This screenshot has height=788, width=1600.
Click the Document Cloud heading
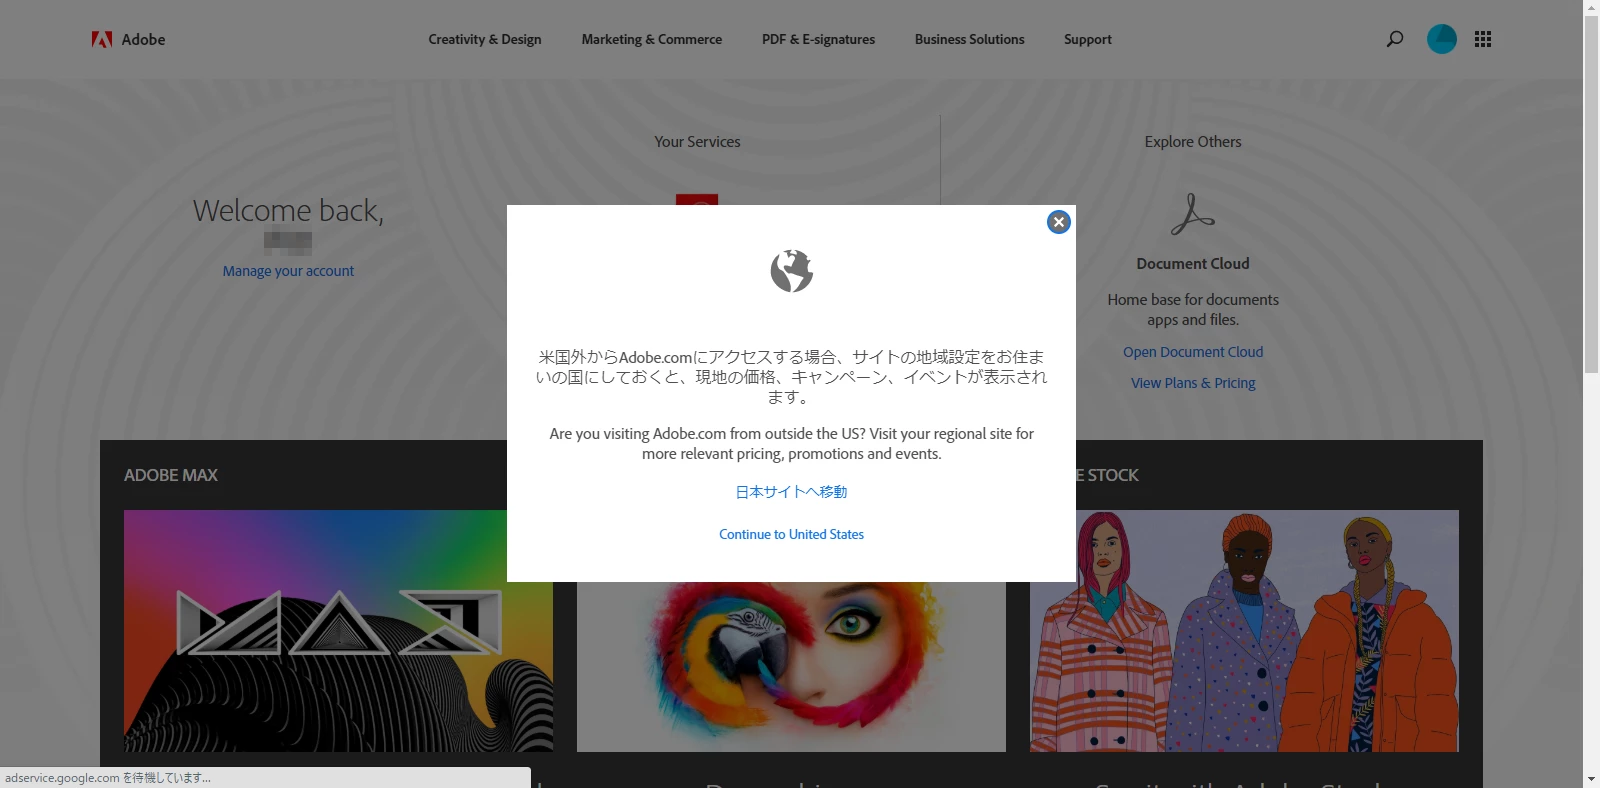click(1193, 264)
